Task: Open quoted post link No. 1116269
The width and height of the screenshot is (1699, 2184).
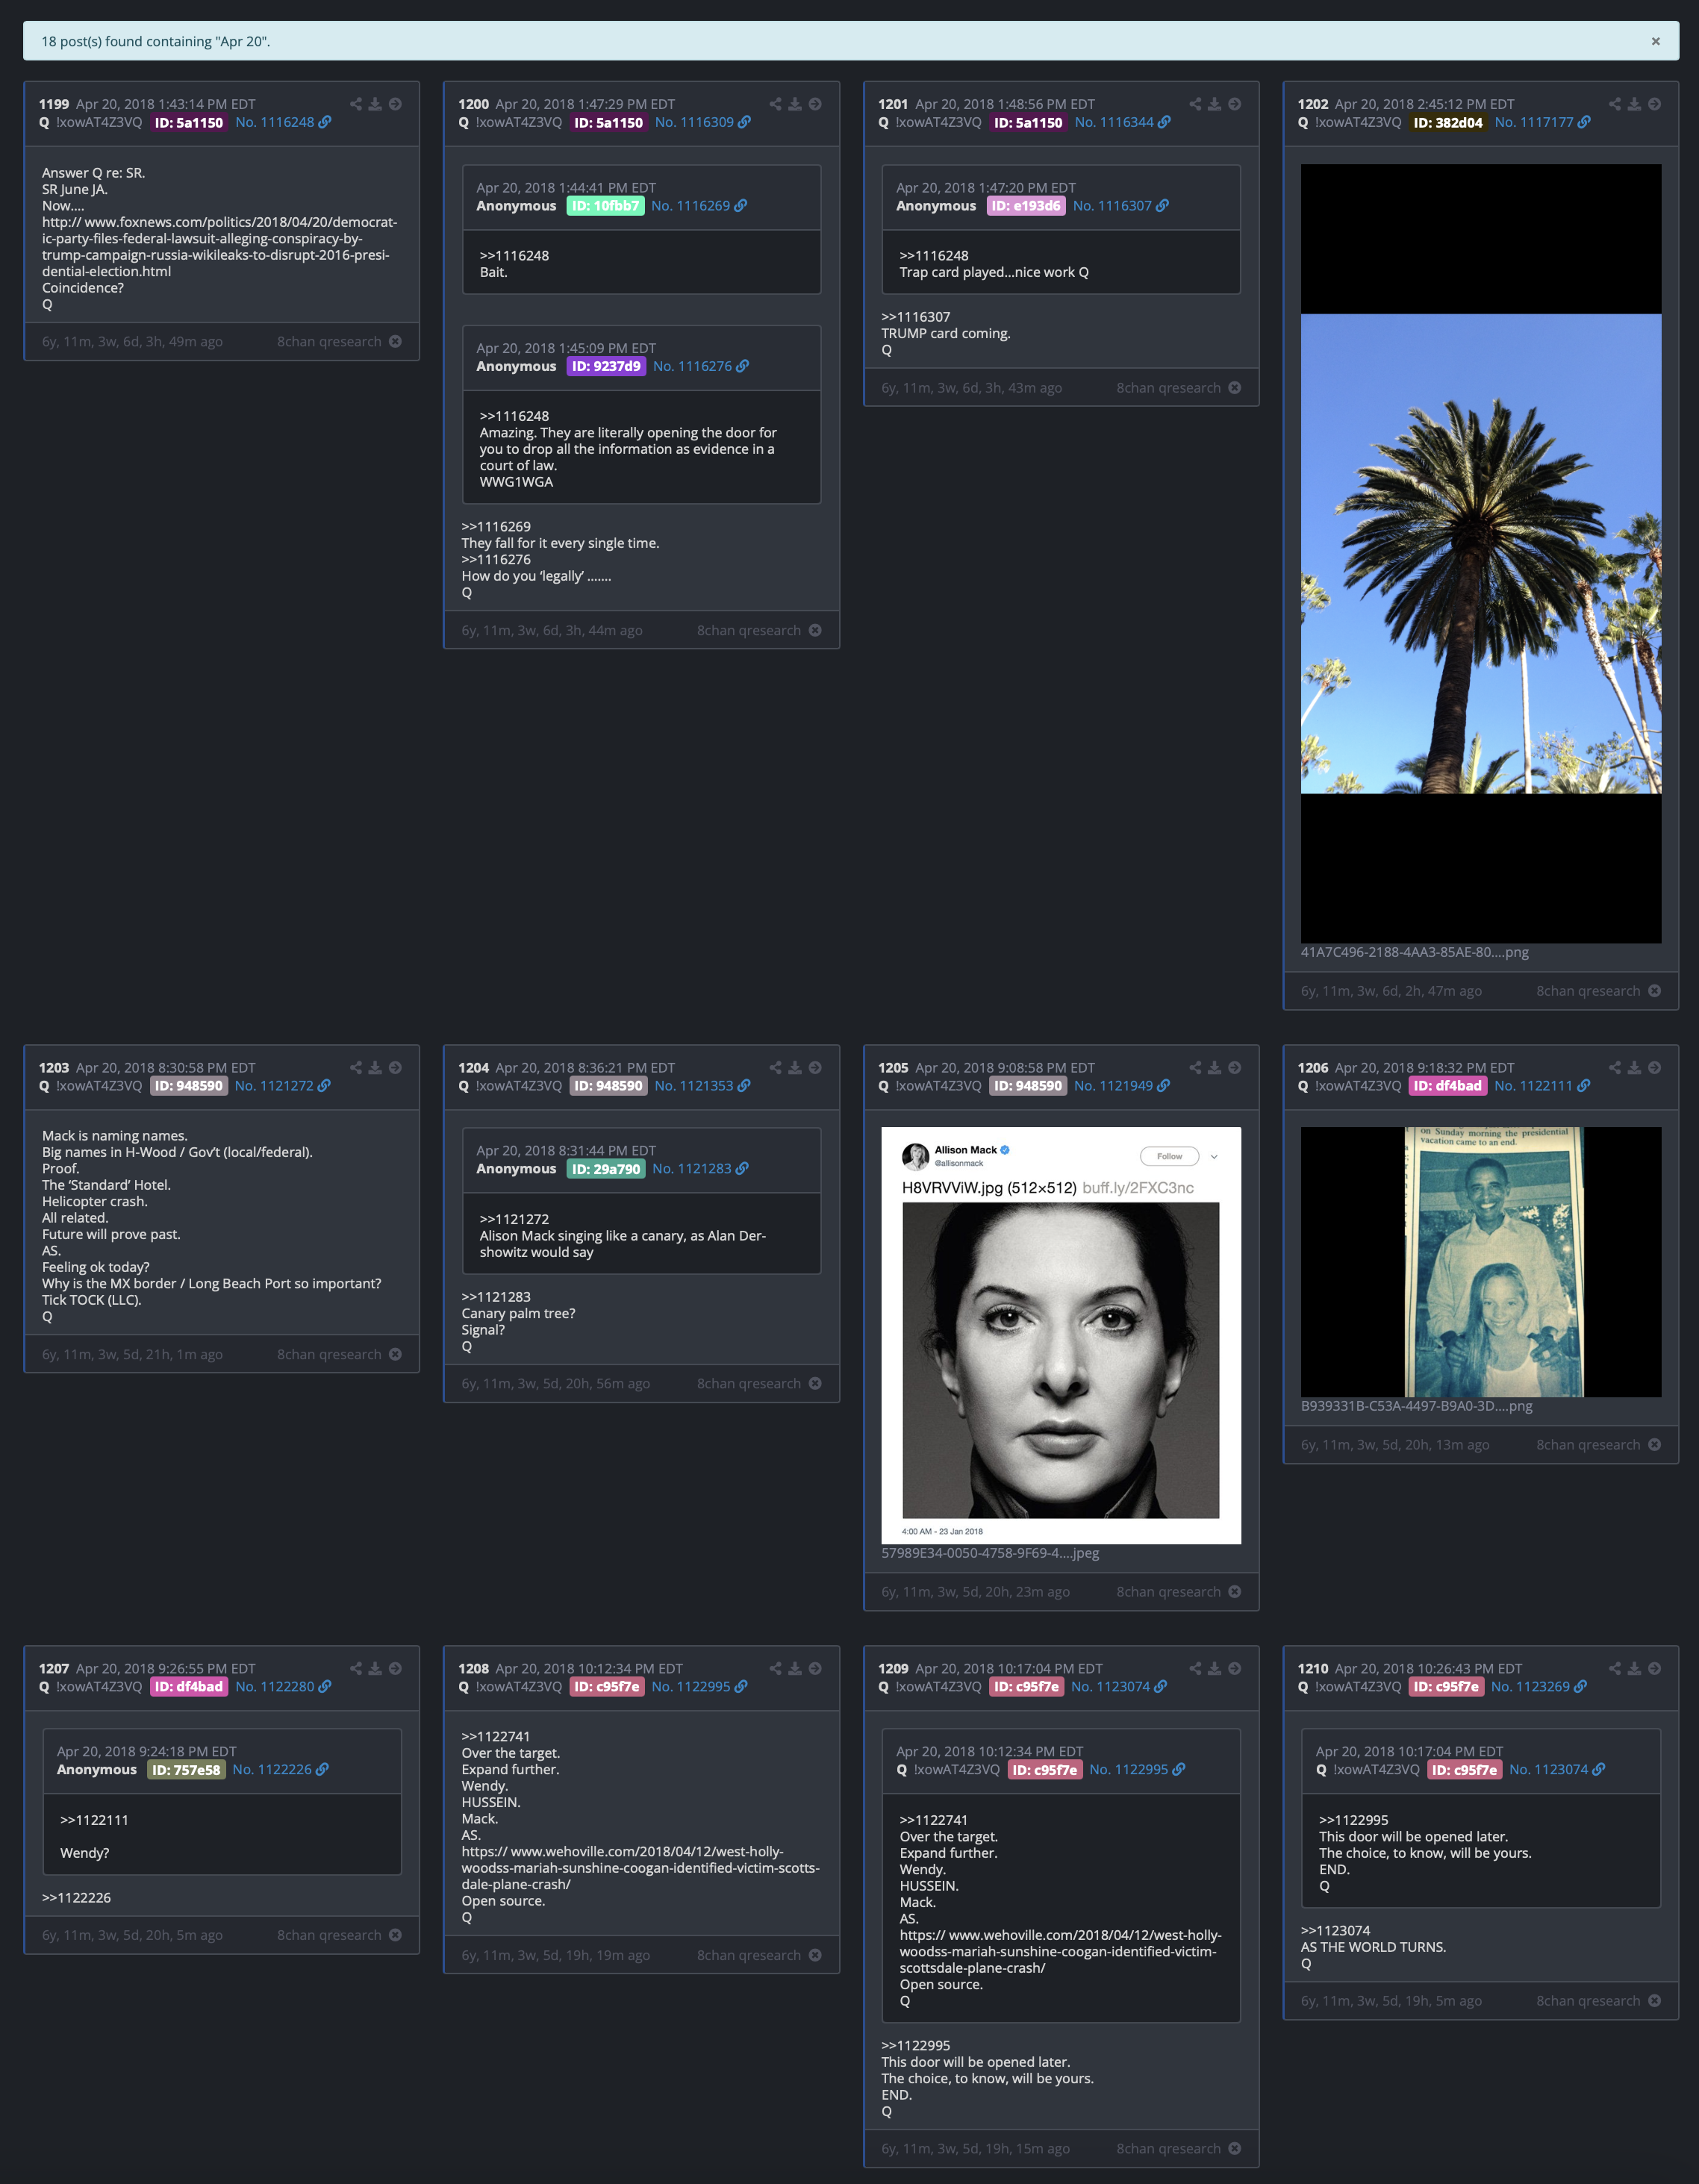Action: click(x=699, y=206)
